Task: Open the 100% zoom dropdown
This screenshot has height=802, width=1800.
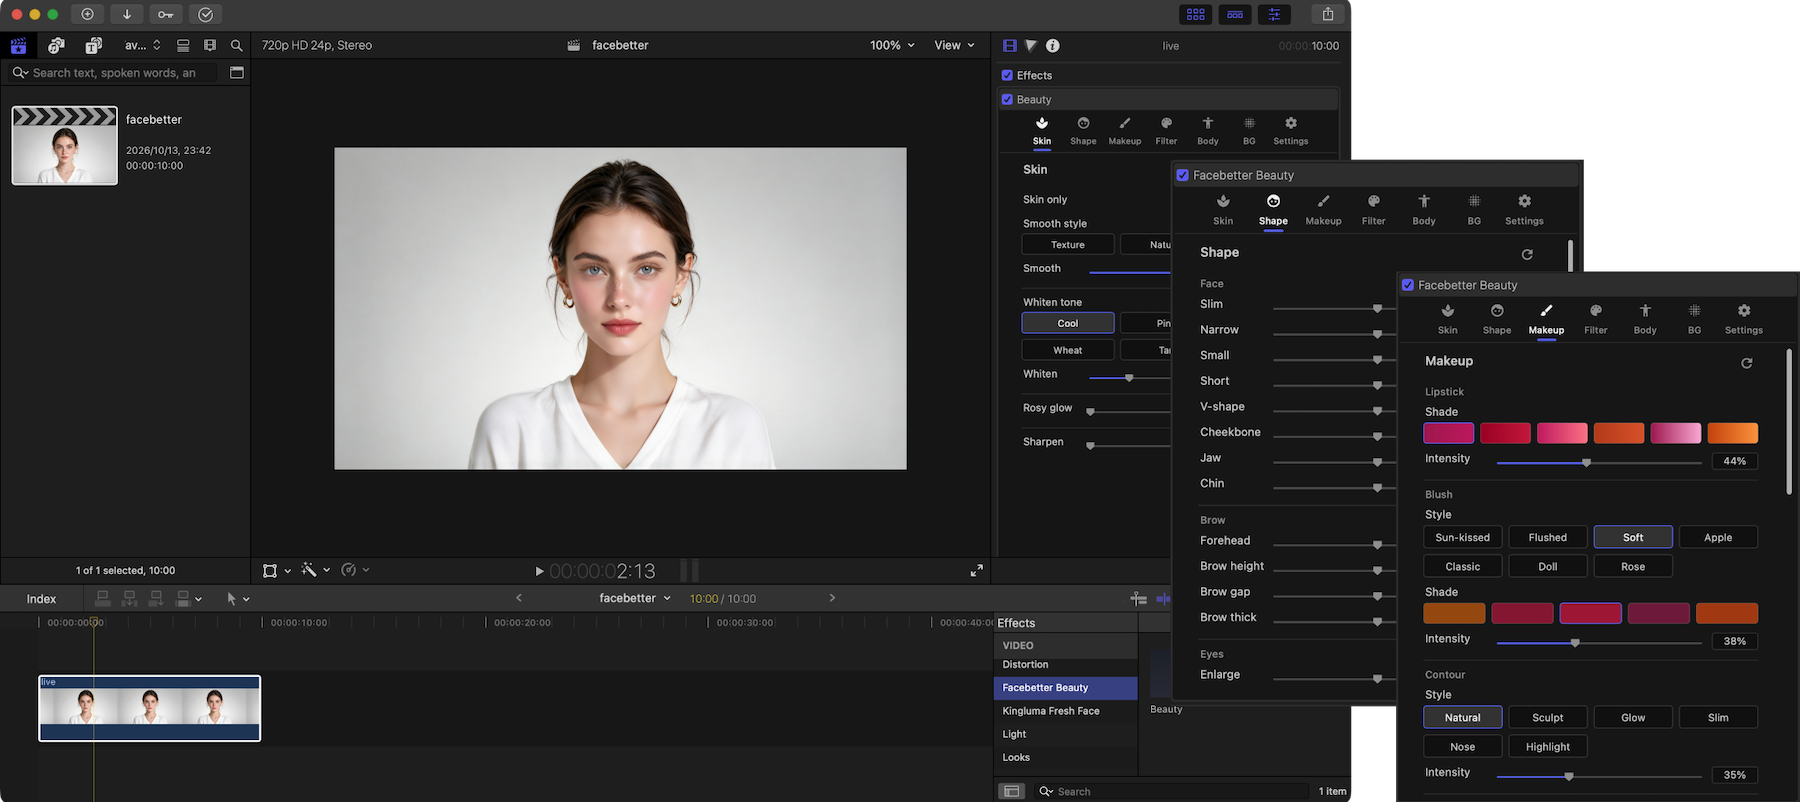Action: (892, 45)
